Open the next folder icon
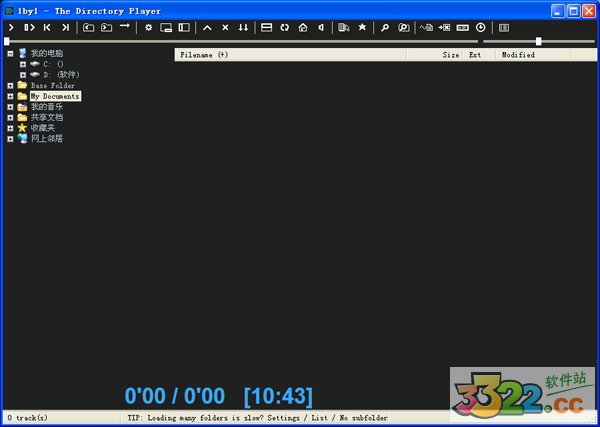 [106, 28]
